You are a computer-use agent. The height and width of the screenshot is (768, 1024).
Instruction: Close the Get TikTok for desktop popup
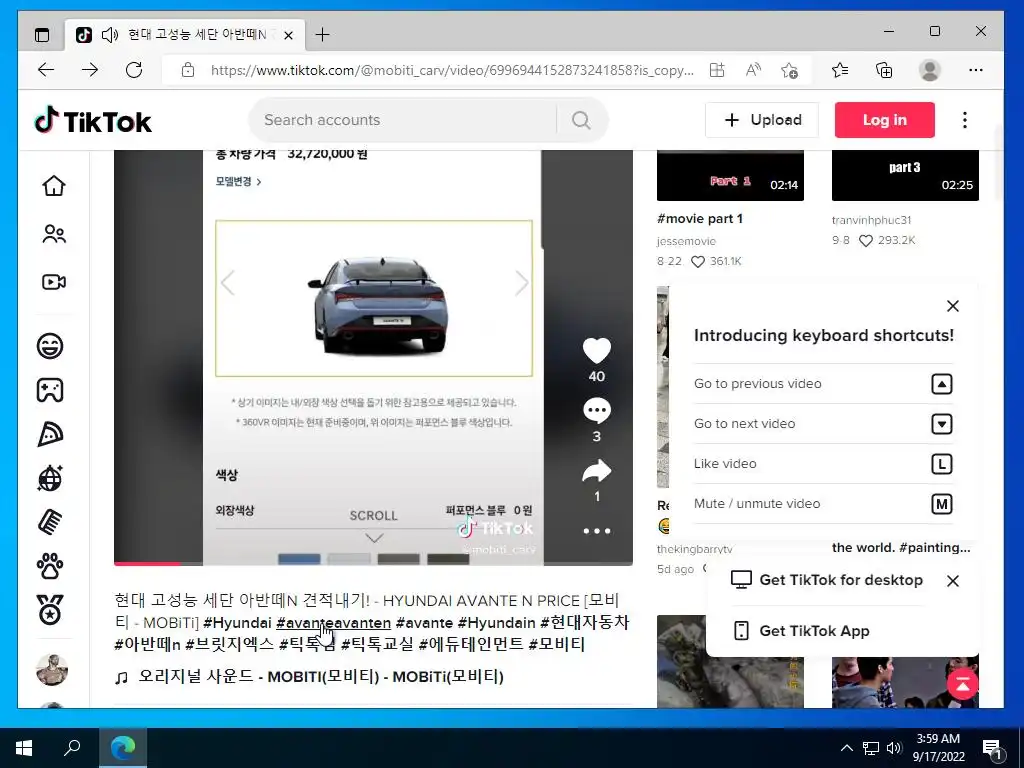pyautogui.click(x=953, y=581)
